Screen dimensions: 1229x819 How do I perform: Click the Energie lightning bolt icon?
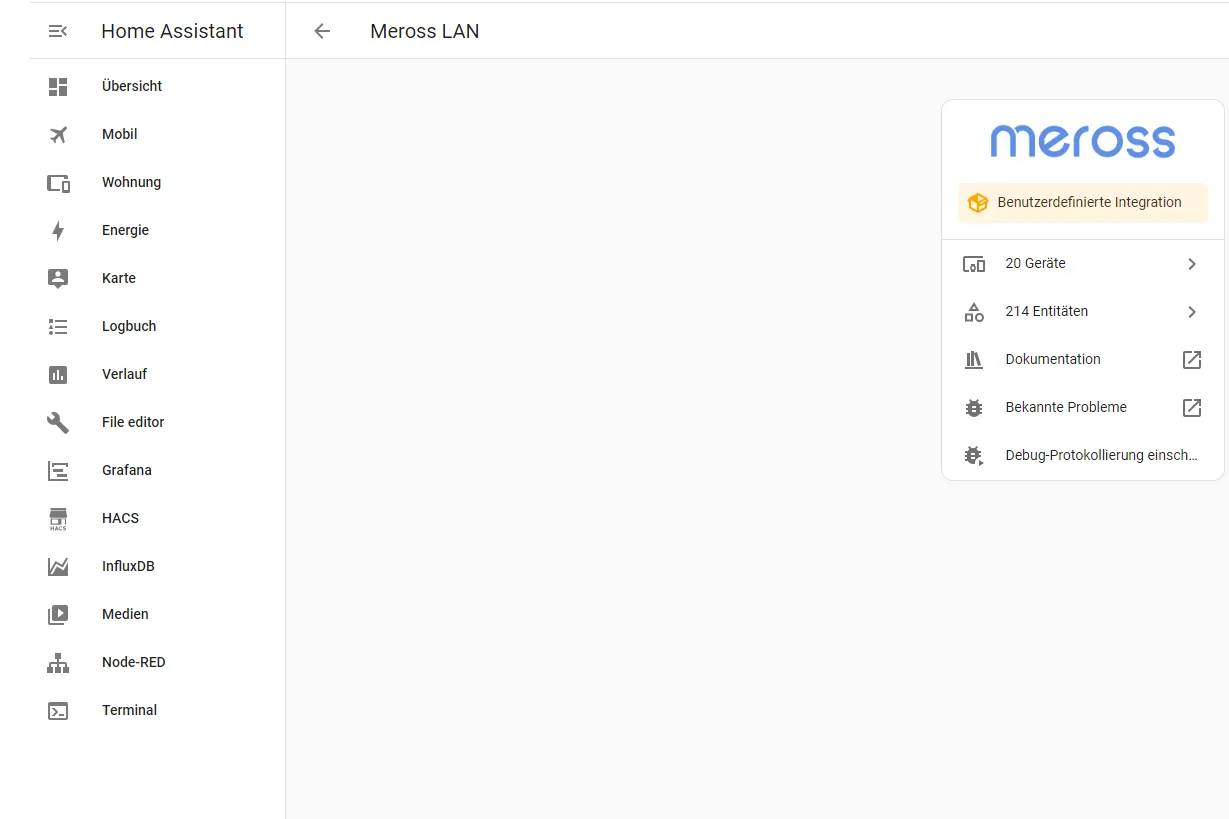[58, 230]
